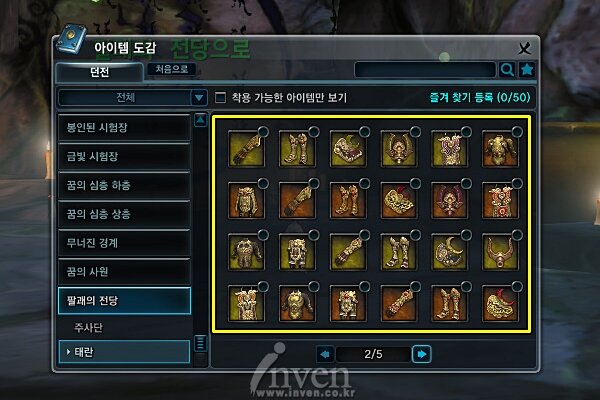
Task: Expand the '태란' tree entry
Action: (124, 352)
